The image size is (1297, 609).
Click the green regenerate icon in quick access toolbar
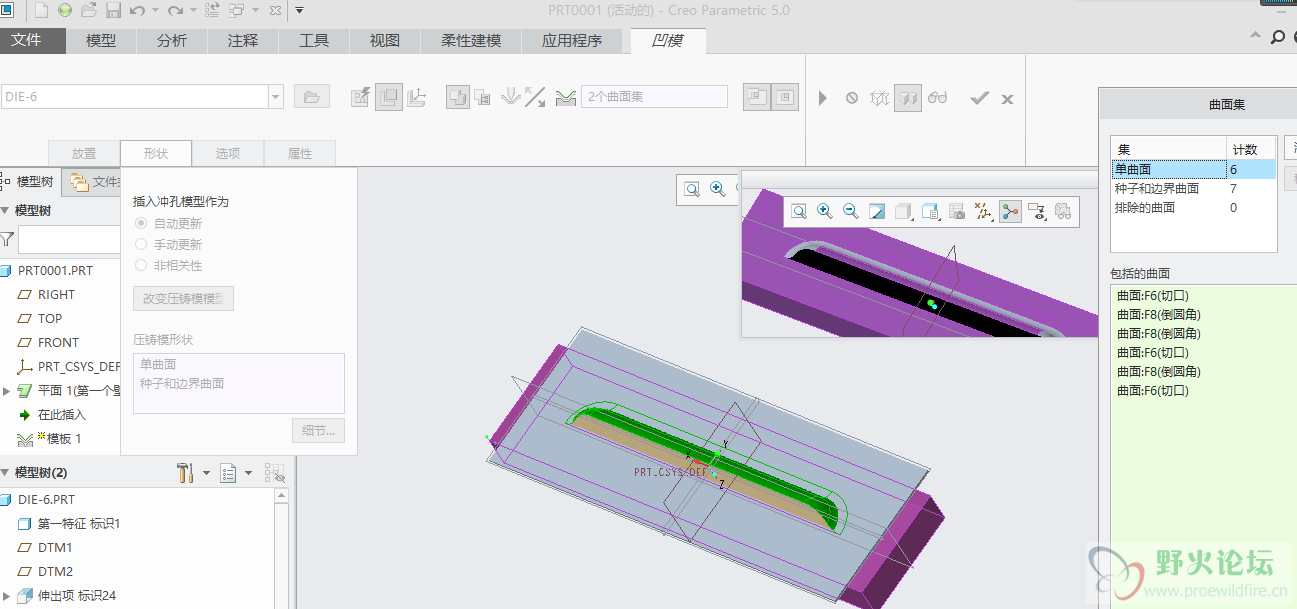point(65,11)
